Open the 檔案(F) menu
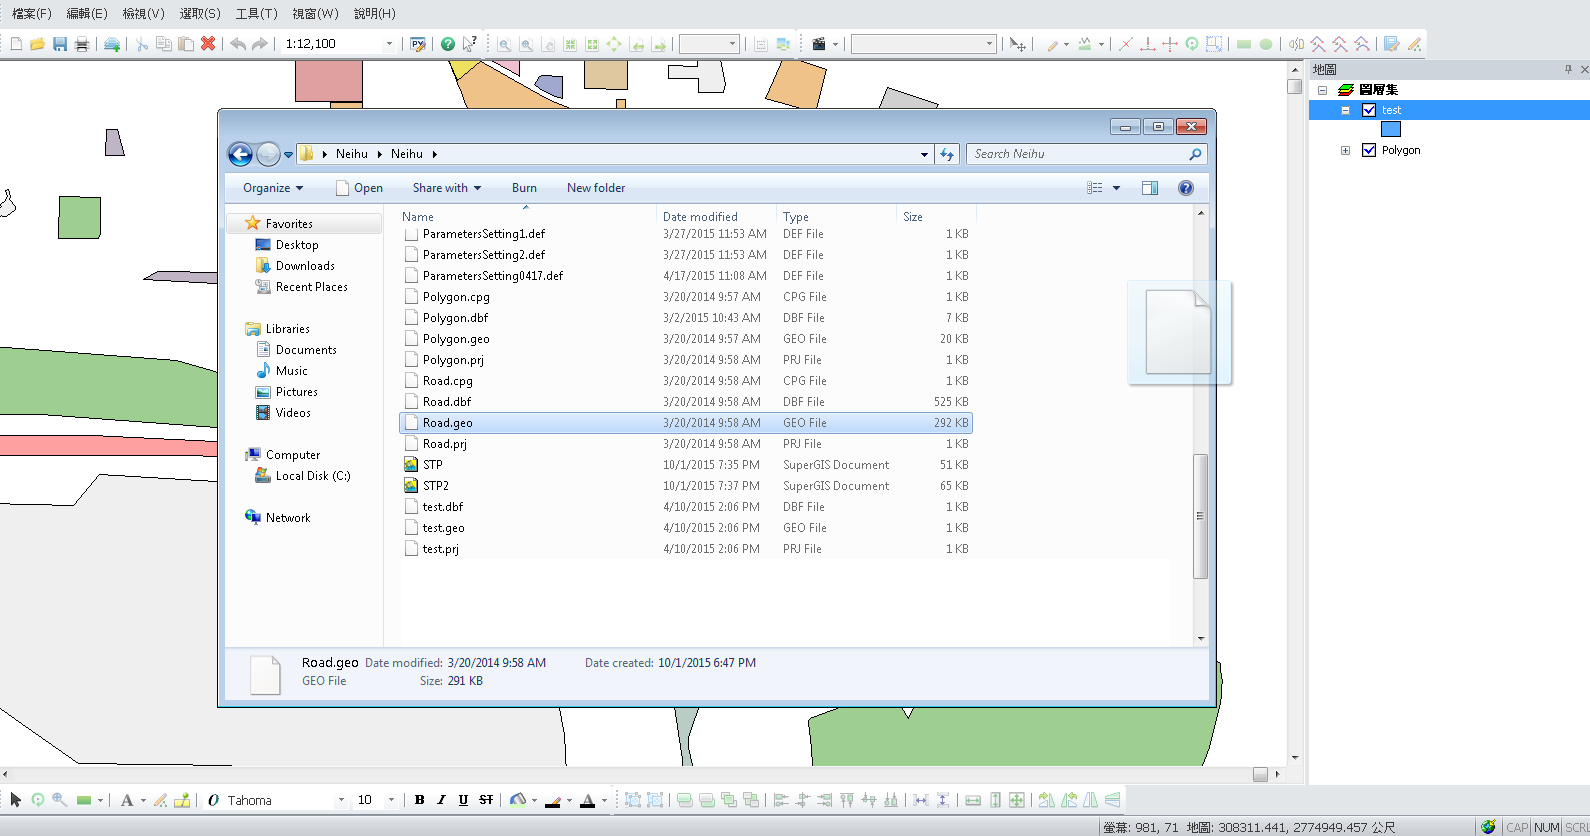 point(31,13)
